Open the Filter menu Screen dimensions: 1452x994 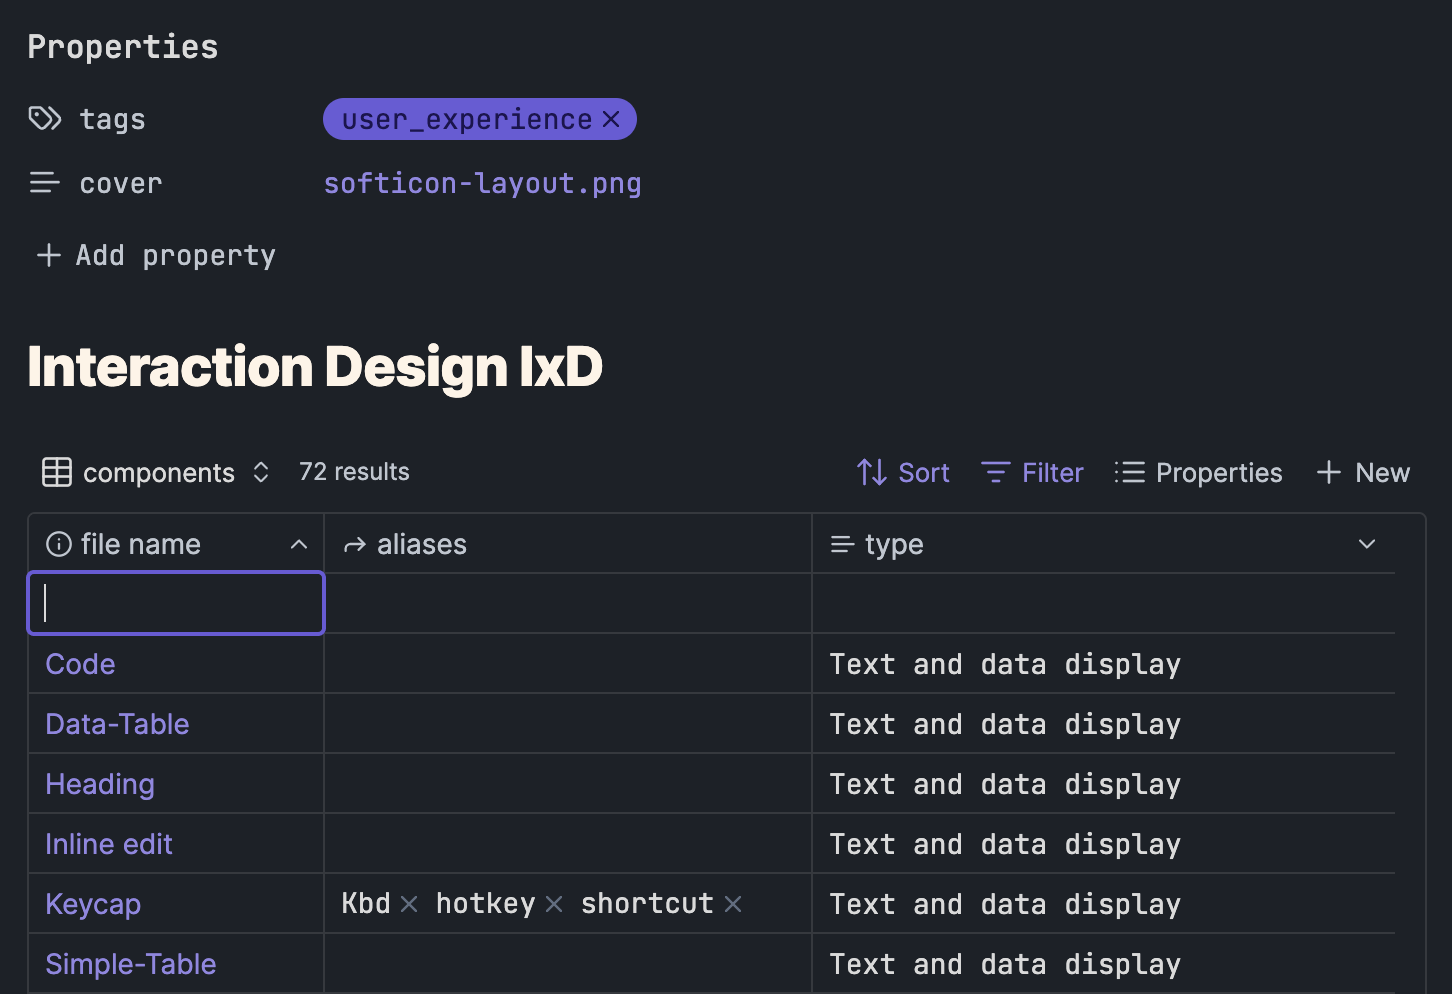(x=1032, y=473)
